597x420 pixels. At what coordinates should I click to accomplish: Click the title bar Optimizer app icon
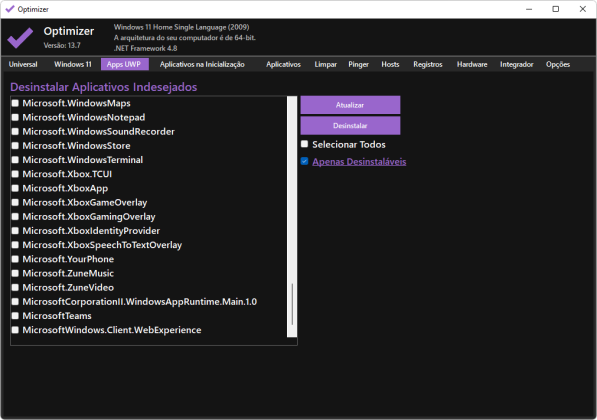tap(10, 9)
